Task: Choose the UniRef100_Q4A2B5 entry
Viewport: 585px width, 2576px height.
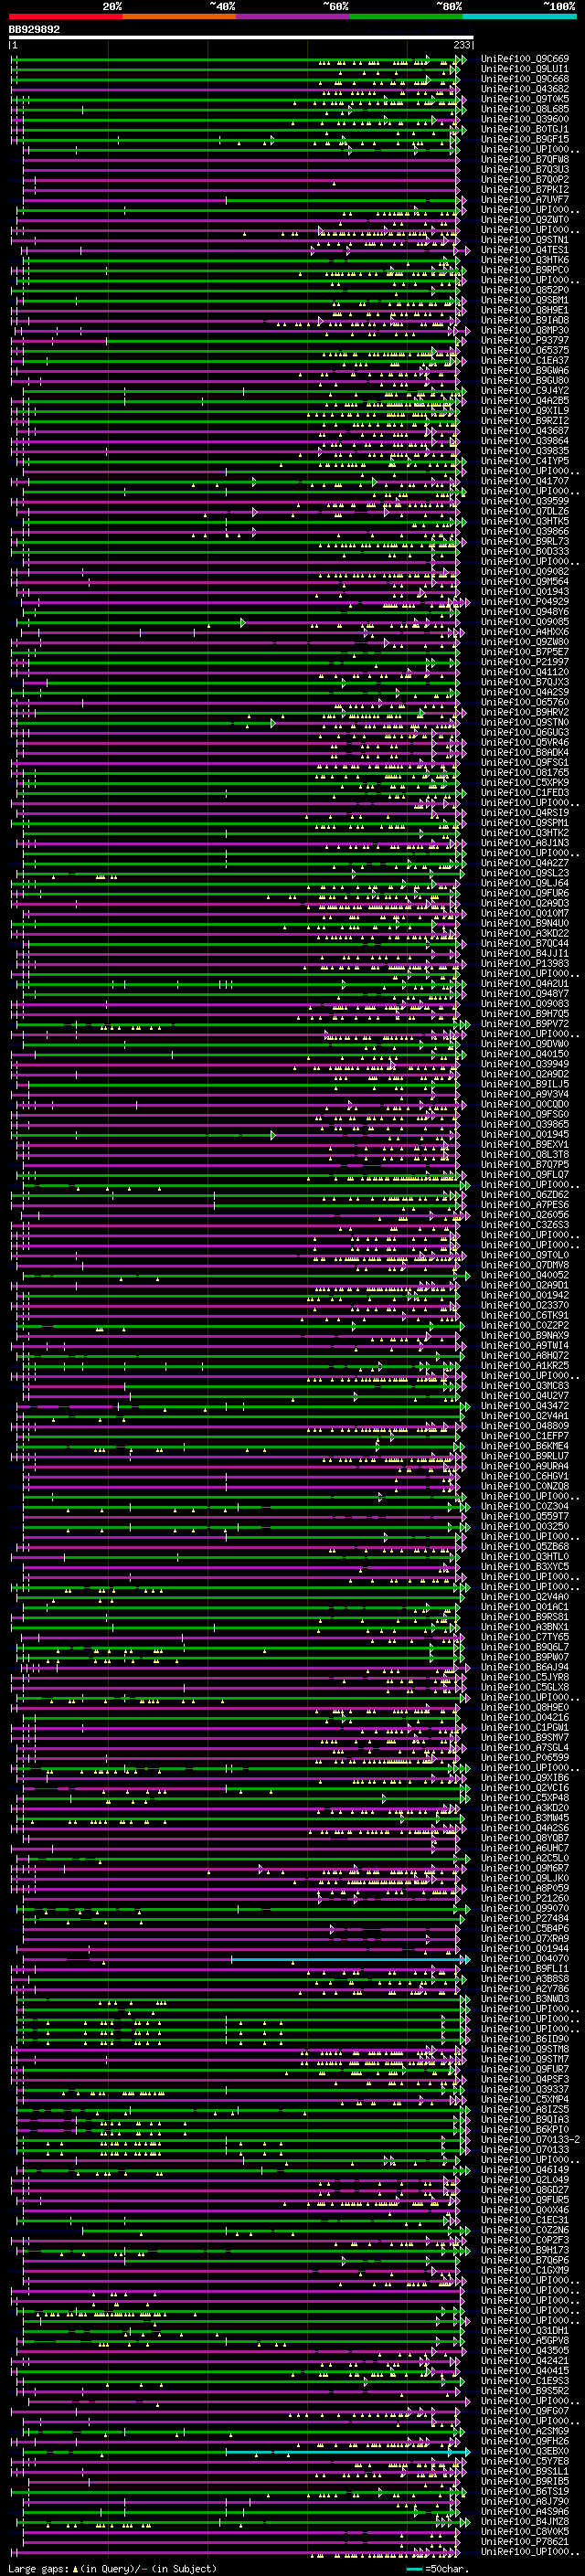Action: coord(524,401)
